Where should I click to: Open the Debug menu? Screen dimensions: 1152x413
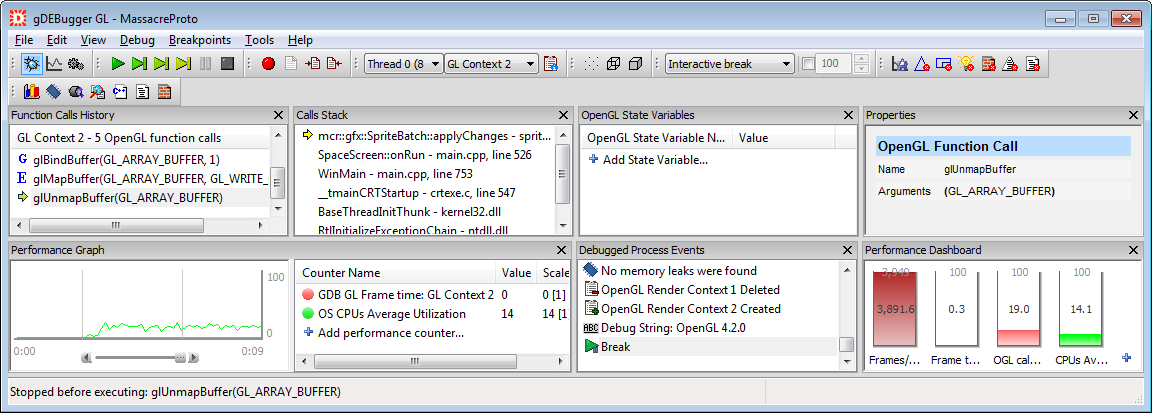coord(137,40)
